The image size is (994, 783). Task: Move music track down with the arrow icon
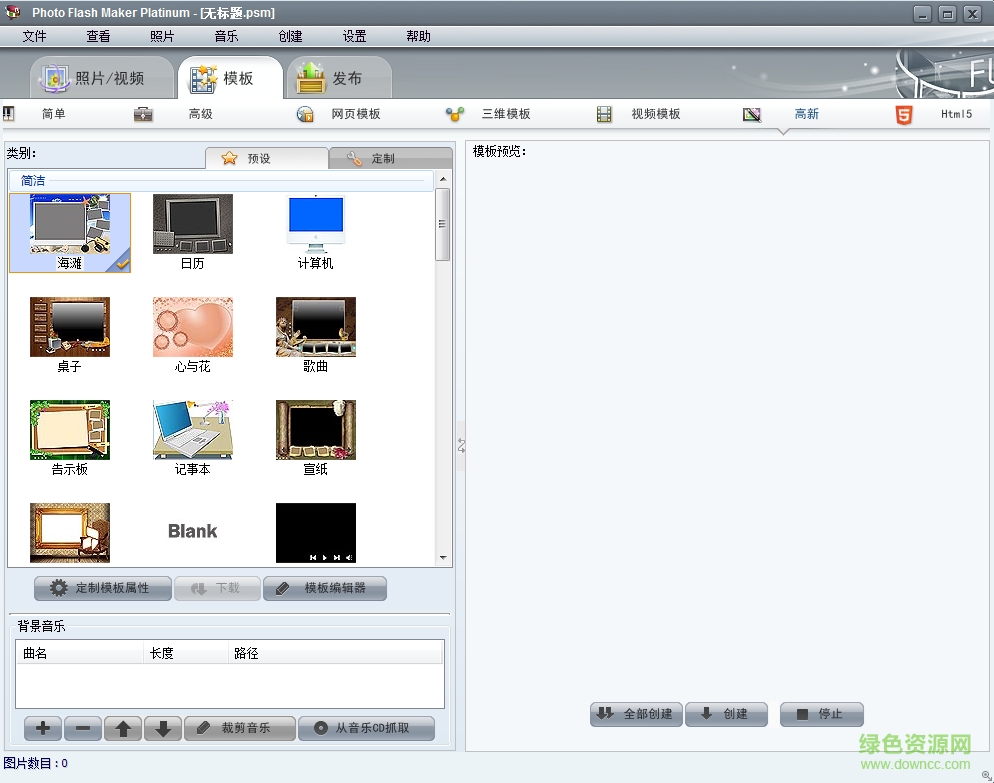[162, 729]
